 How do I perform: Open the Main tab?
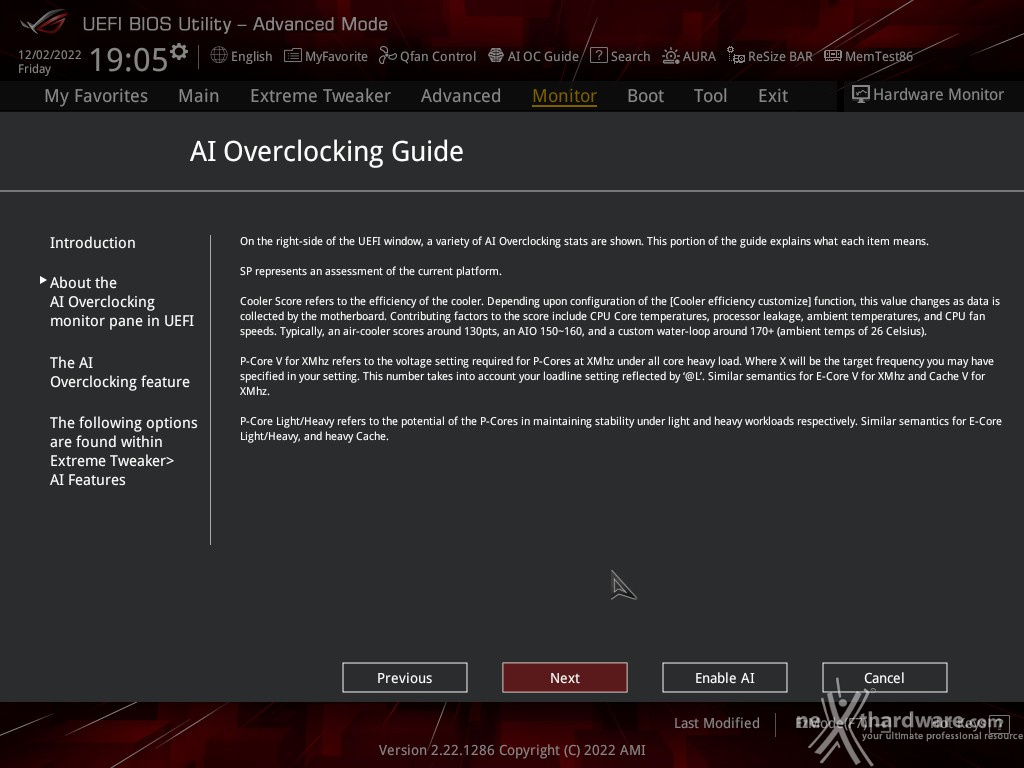[199, 96]
